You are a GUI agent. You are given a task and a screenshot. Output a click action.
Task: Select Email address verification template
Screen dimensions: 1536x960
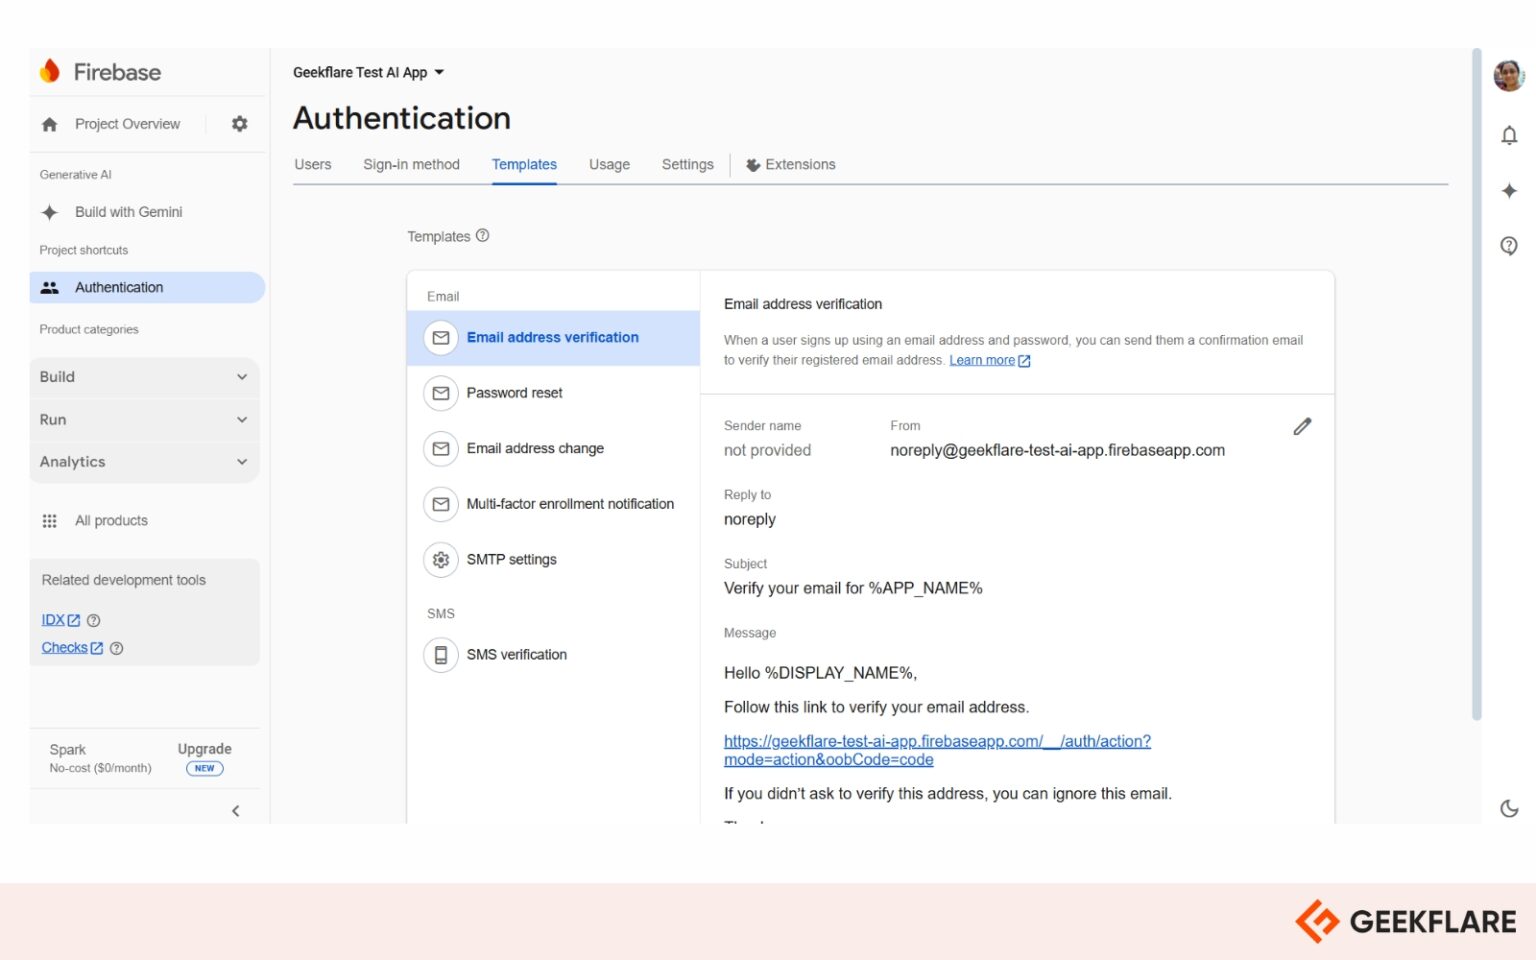[x=553, y=338]
